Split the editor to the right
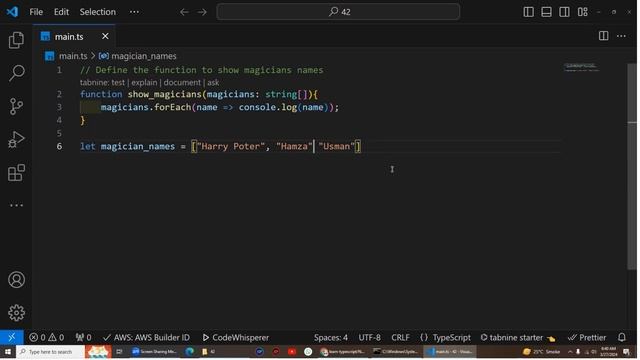 coord(604,36)
